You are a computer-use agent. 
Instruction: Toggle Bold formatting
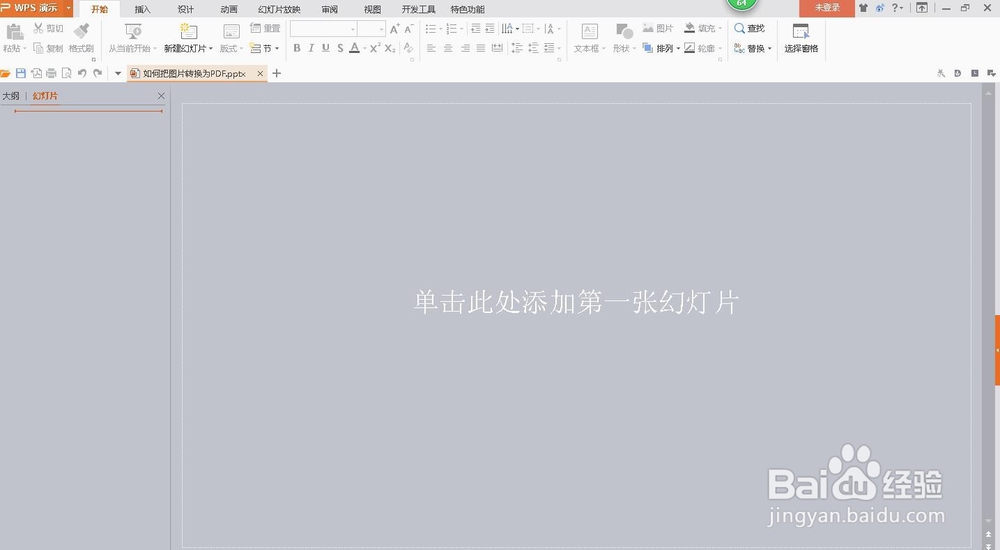pyautogui.click(x=297, y=48)
